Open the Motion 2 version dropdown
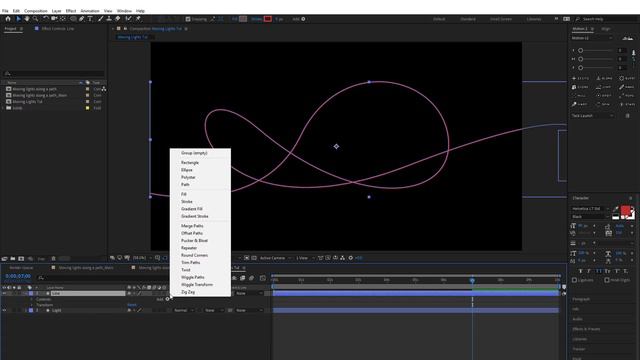 pos(592,38)
